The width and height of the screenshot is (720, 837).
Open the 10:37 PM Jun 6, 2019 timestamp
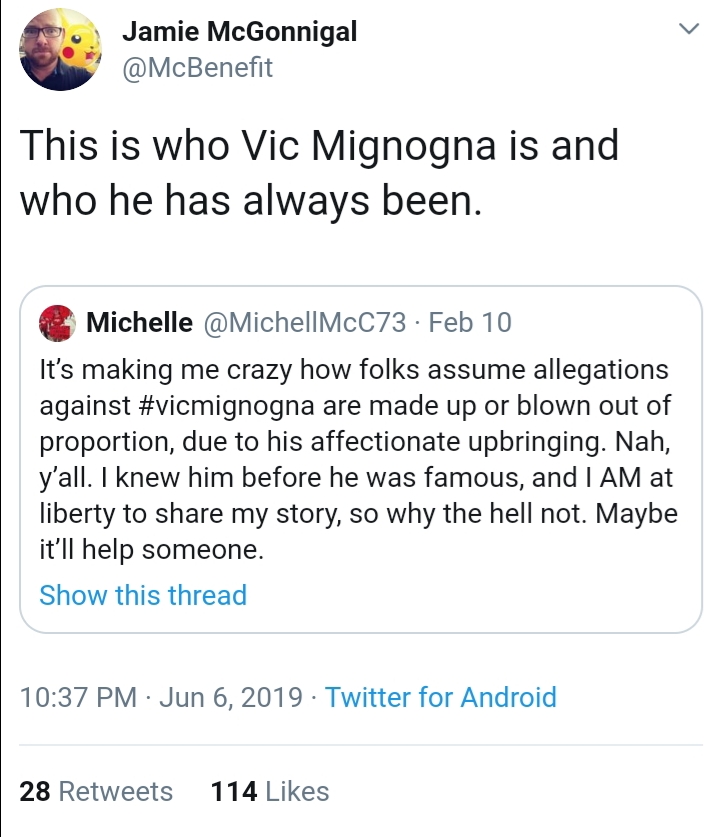[161, 697]
